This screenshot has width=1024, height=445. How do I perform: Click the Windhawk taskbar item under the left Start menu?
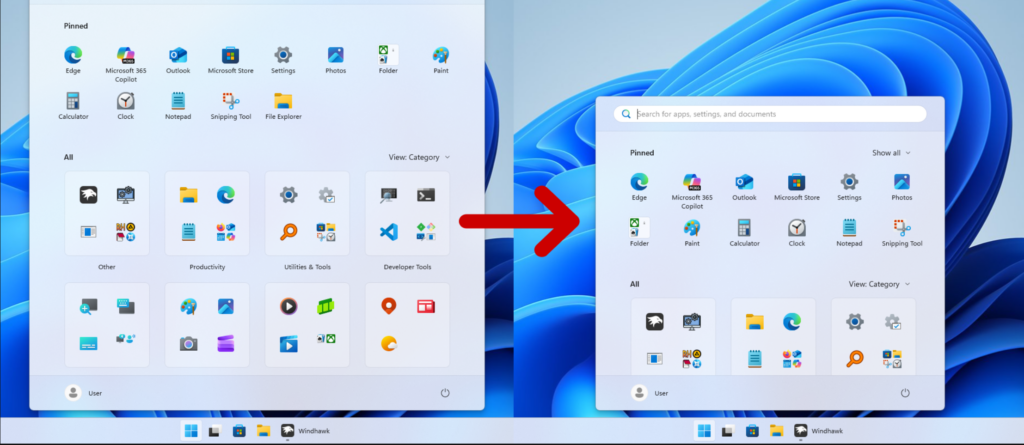click(x=307, y=431)
